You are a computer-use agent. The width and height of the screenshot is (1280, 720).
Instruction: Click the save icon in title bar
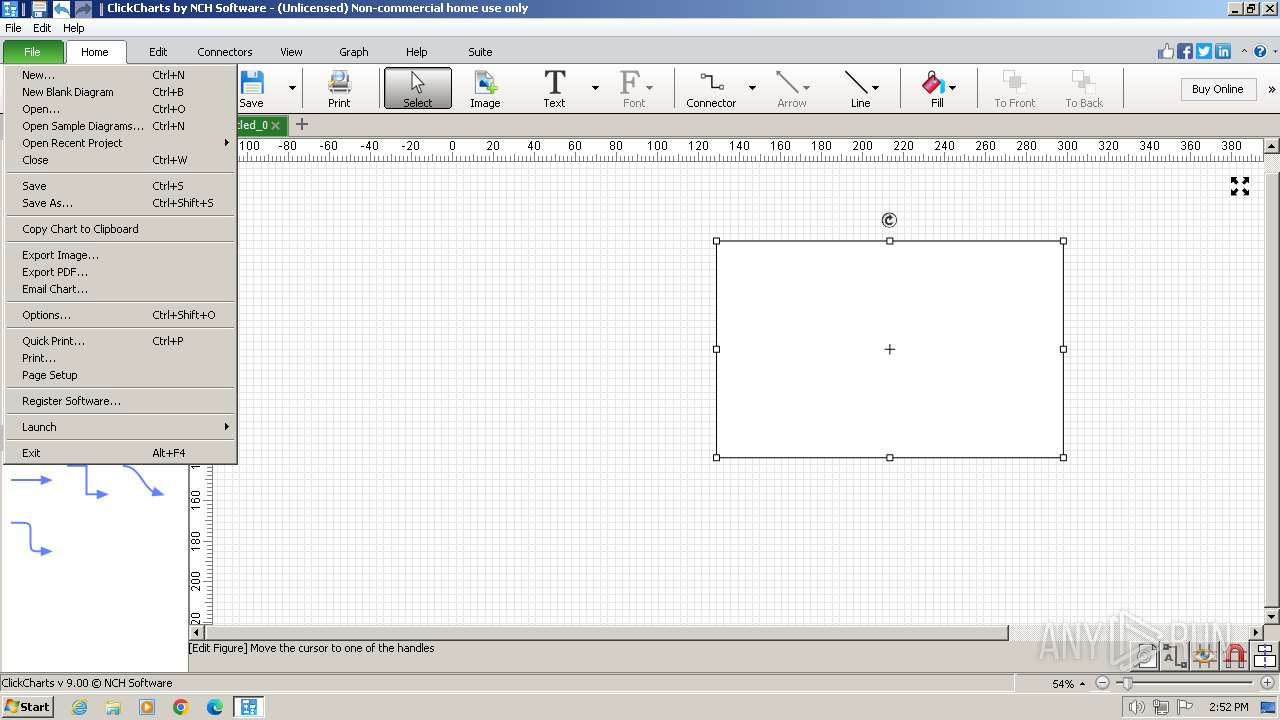pos(40,9)
